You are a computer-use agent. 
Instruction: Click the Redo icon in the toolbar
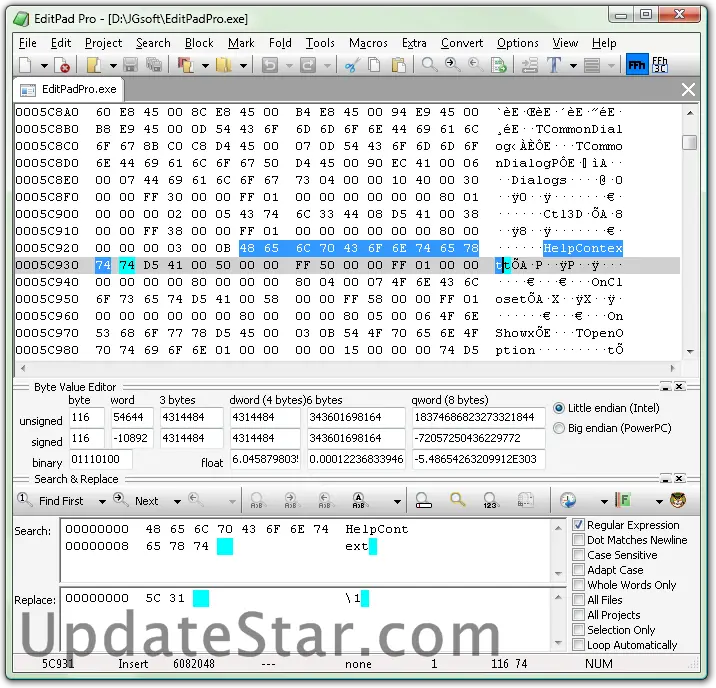(x=308, y=65)
